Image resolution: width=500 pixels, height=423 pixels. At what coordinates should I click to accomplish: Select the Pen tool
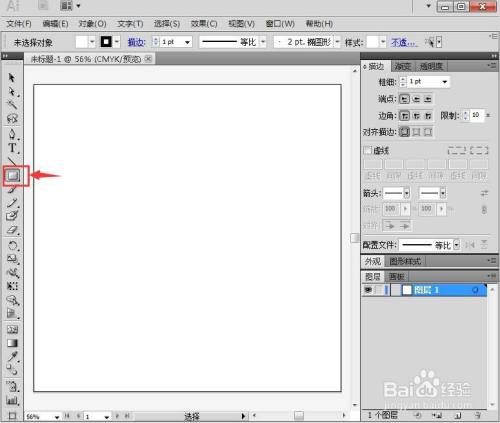[x=12, y=134]
